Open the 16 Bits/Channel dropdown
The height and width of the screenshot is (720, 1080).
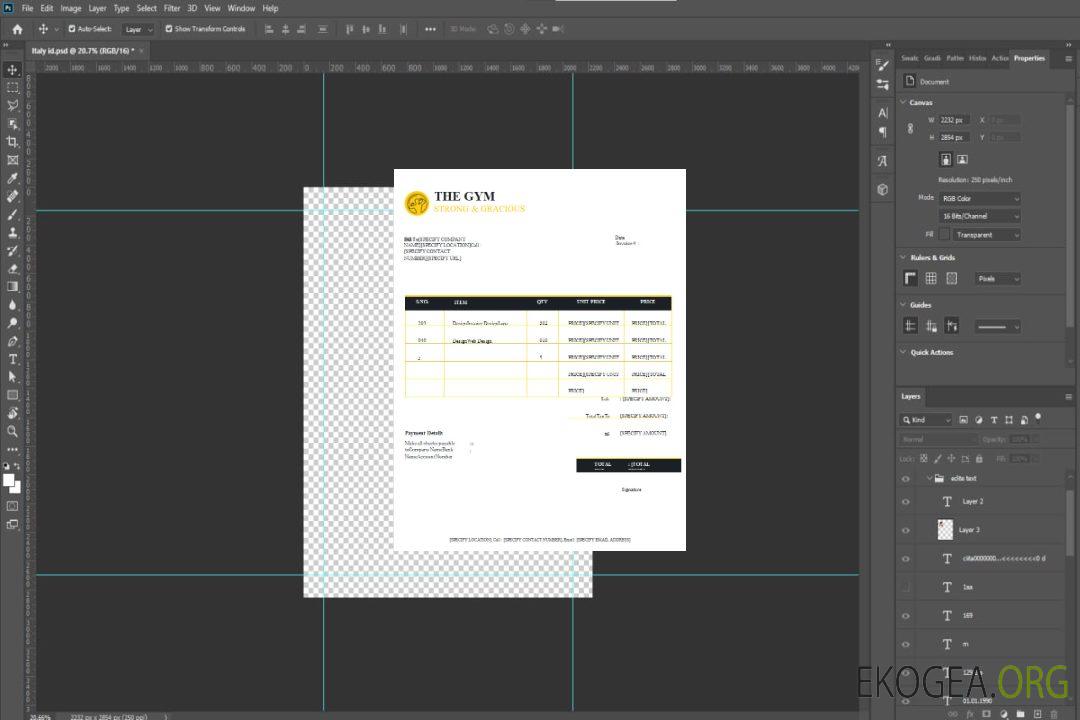click(x=980, y=216)
